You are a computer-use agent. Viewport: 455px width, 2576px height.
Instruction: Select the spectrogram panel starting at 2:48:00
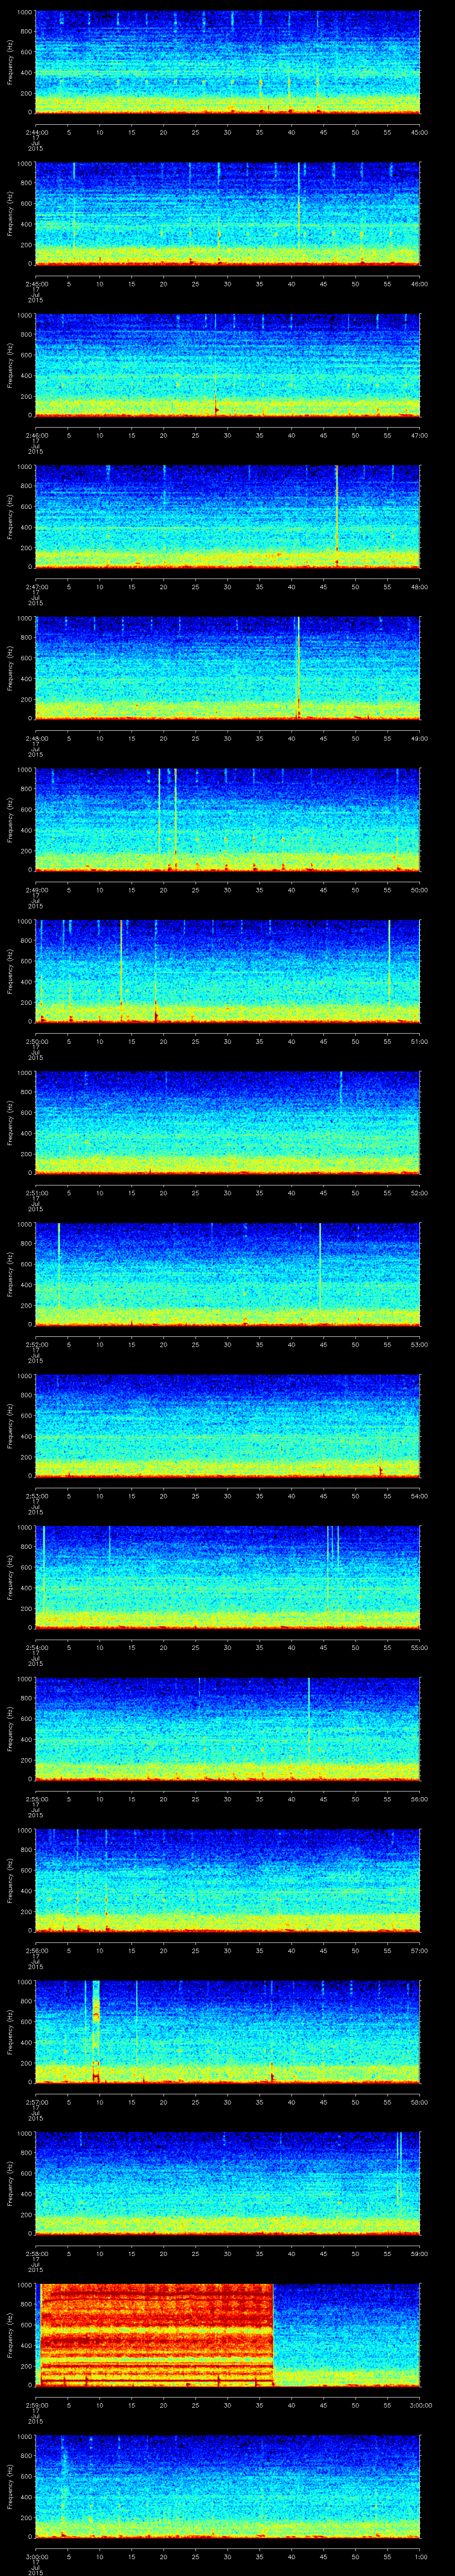click(227, 668)
